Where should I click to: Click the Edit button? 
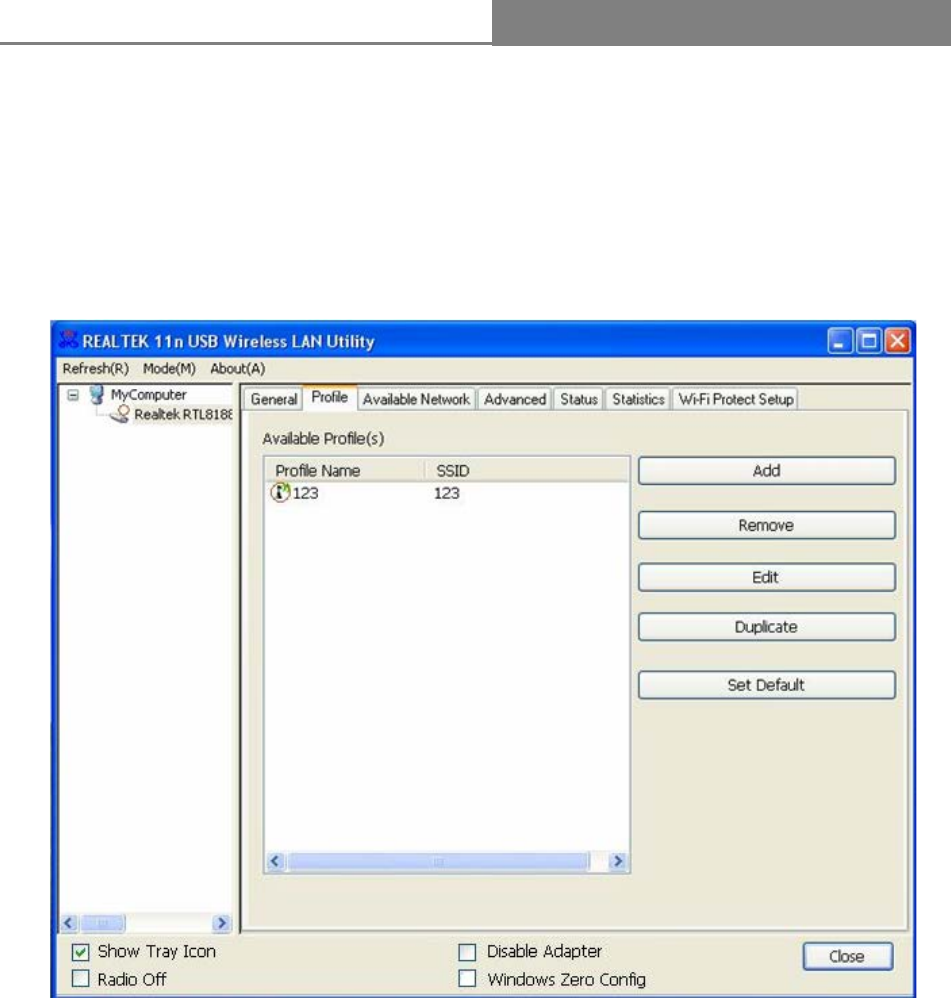tap(766, 577)
